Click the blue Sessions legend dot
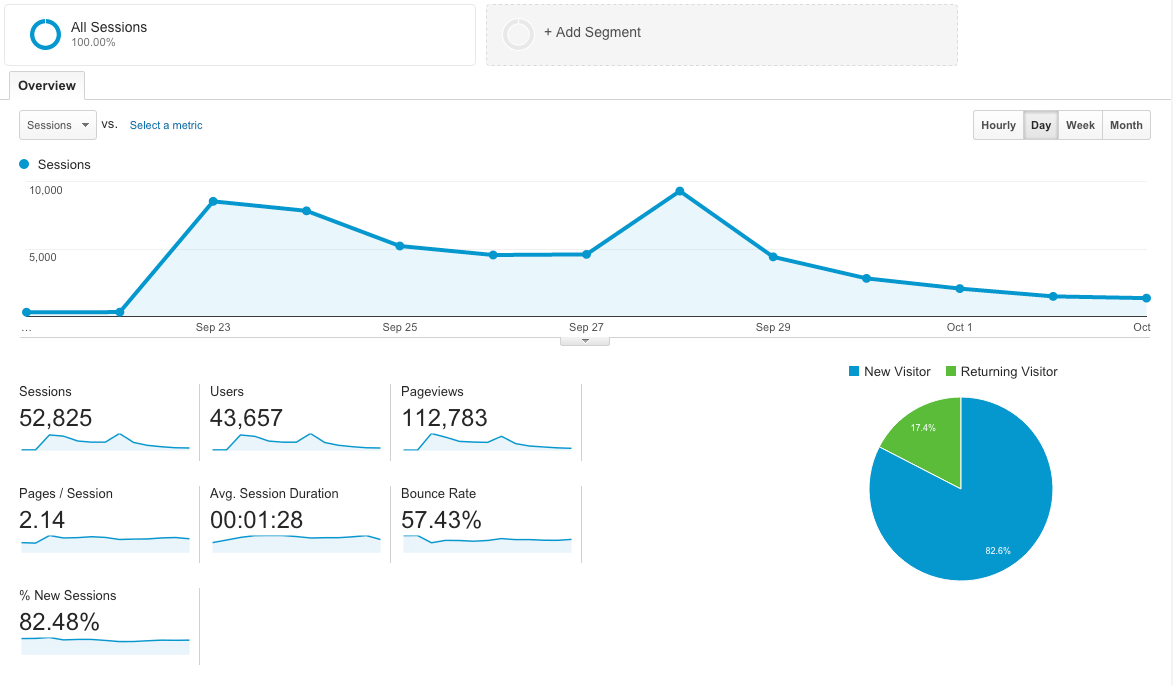Screen dimensions: 1173x685 [x=22, y=164]
